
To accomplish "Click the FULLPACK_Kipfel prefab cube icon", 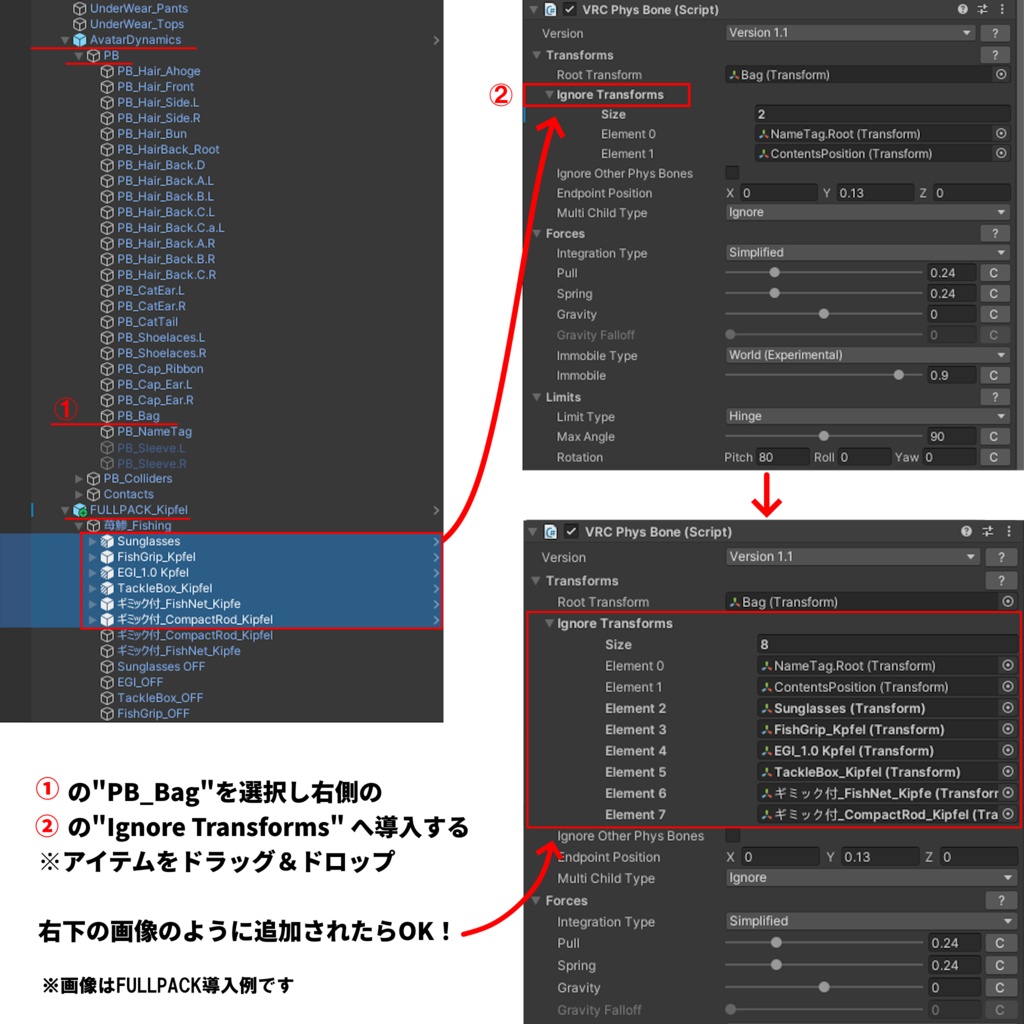I will (x=80, y=509).
